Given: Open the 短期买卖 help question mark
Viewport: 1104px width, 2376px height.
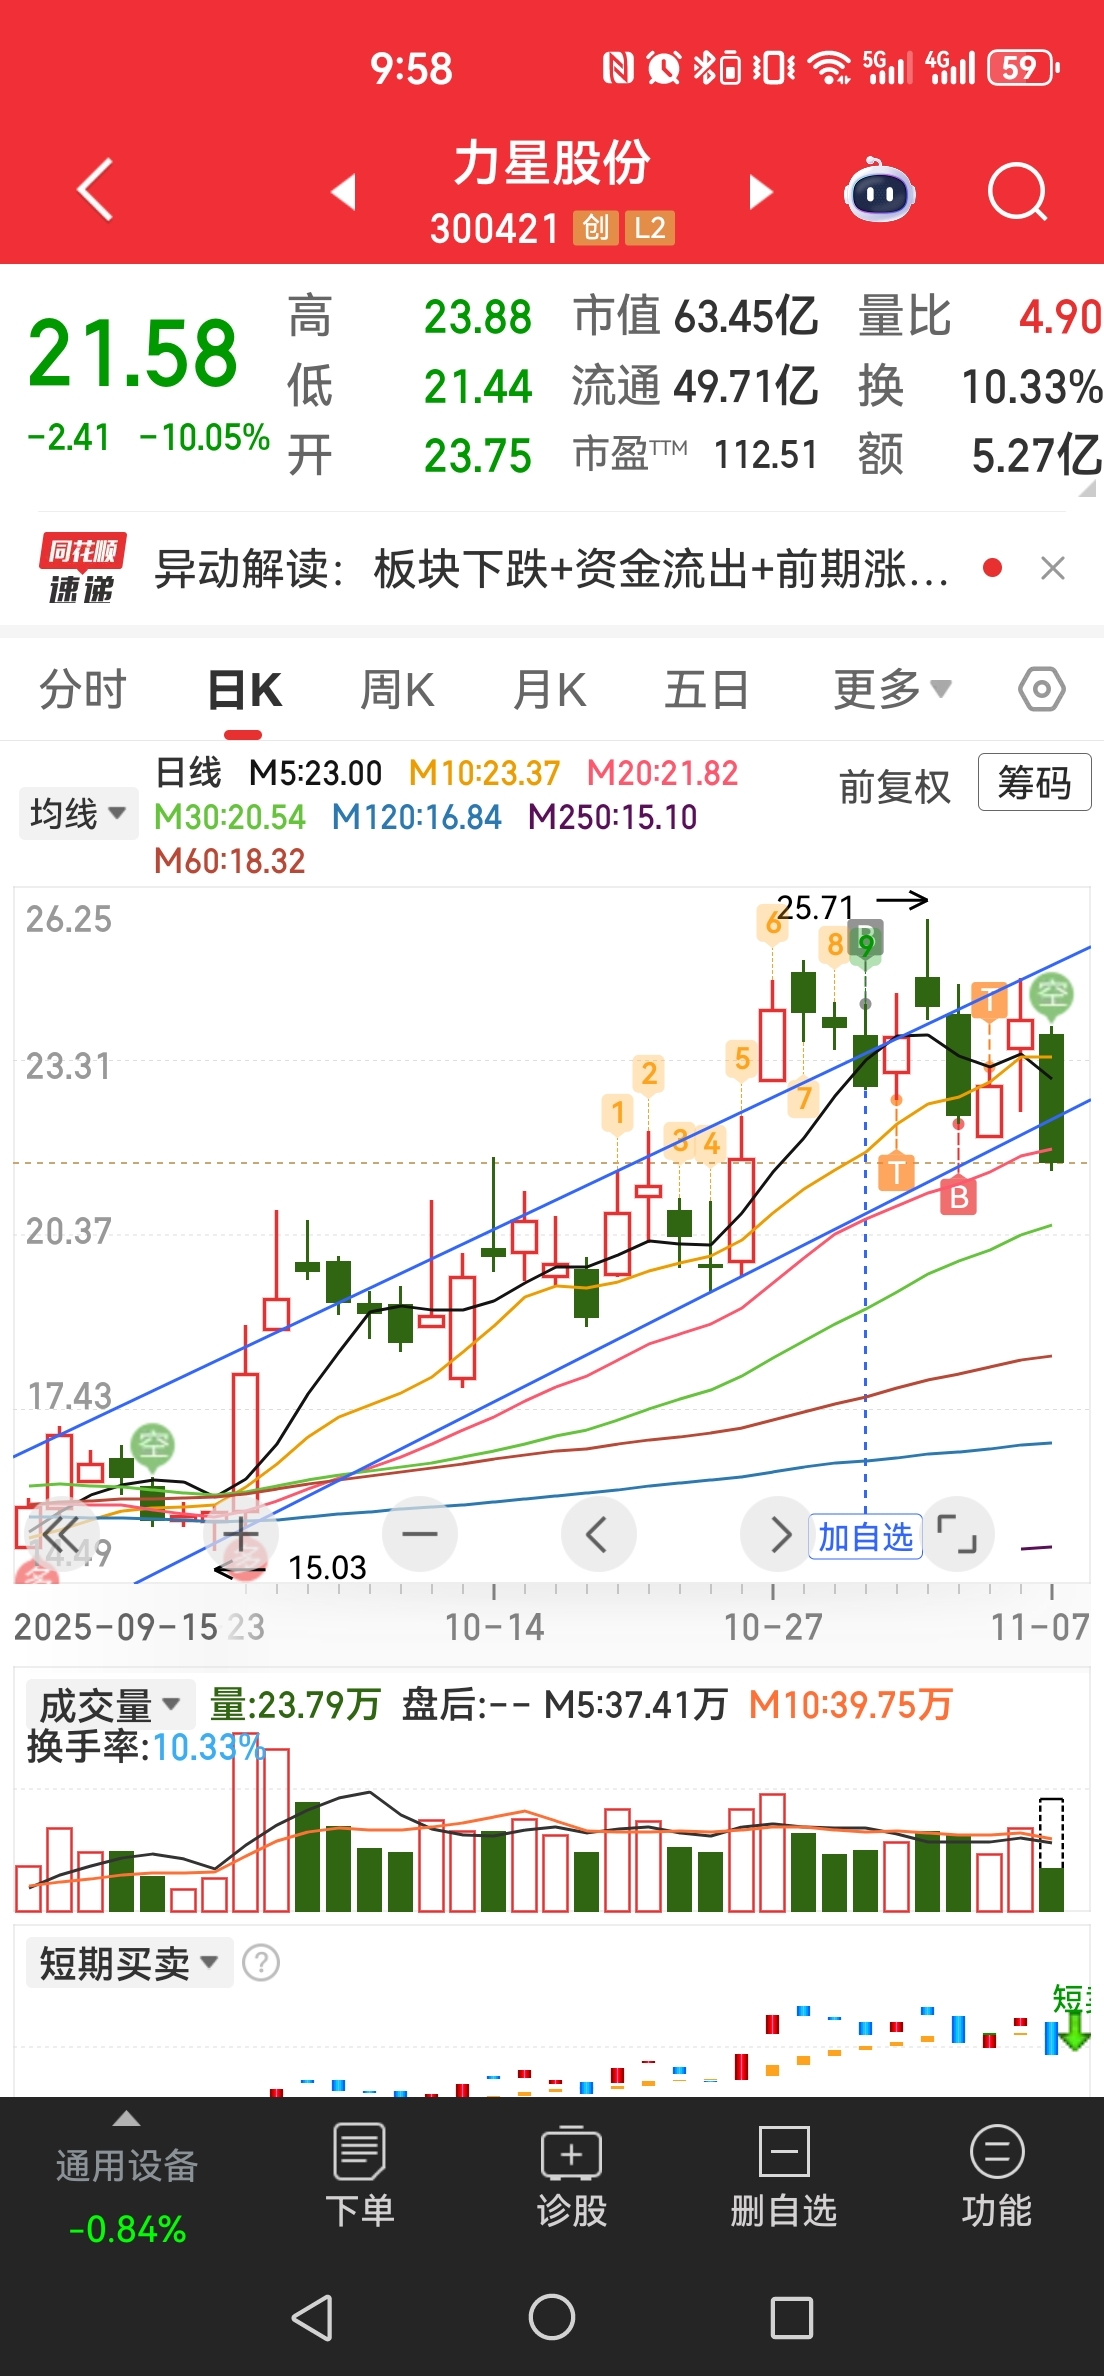Looking at the screenshot, I should [262, 1962].
